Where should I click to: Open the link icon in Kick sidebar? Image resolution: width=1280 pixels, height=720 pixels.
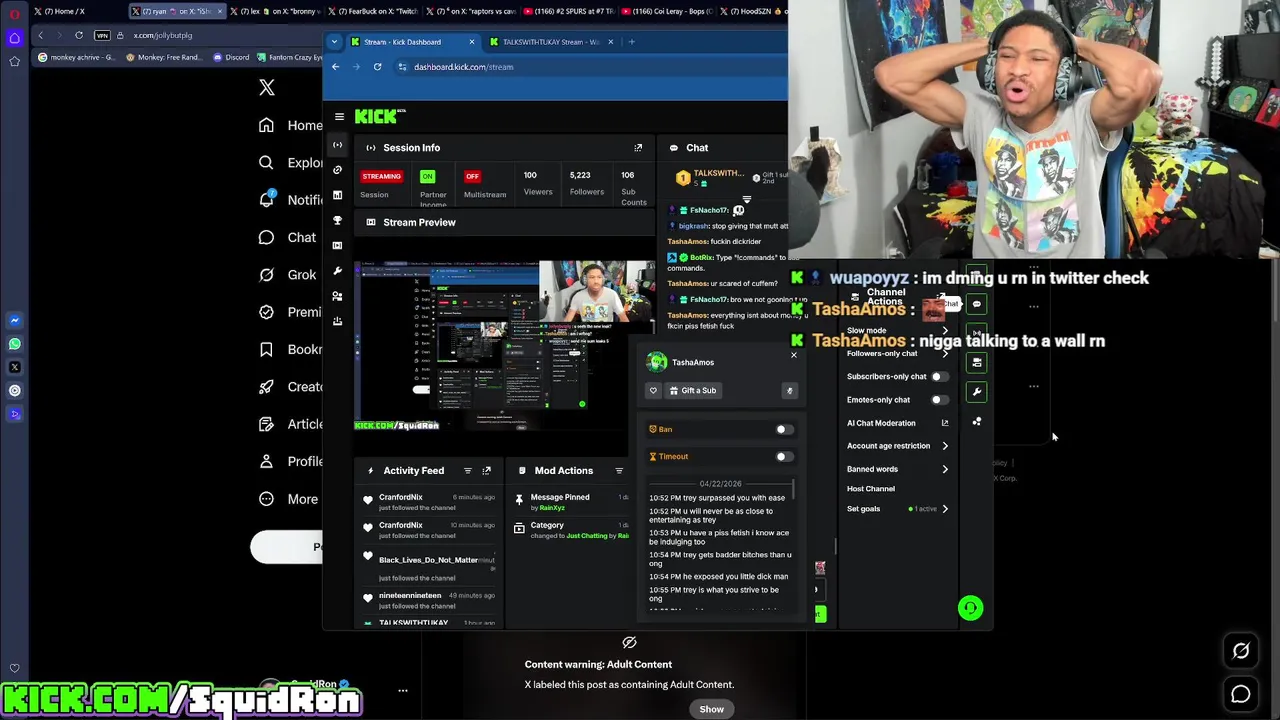click(337, 170)
